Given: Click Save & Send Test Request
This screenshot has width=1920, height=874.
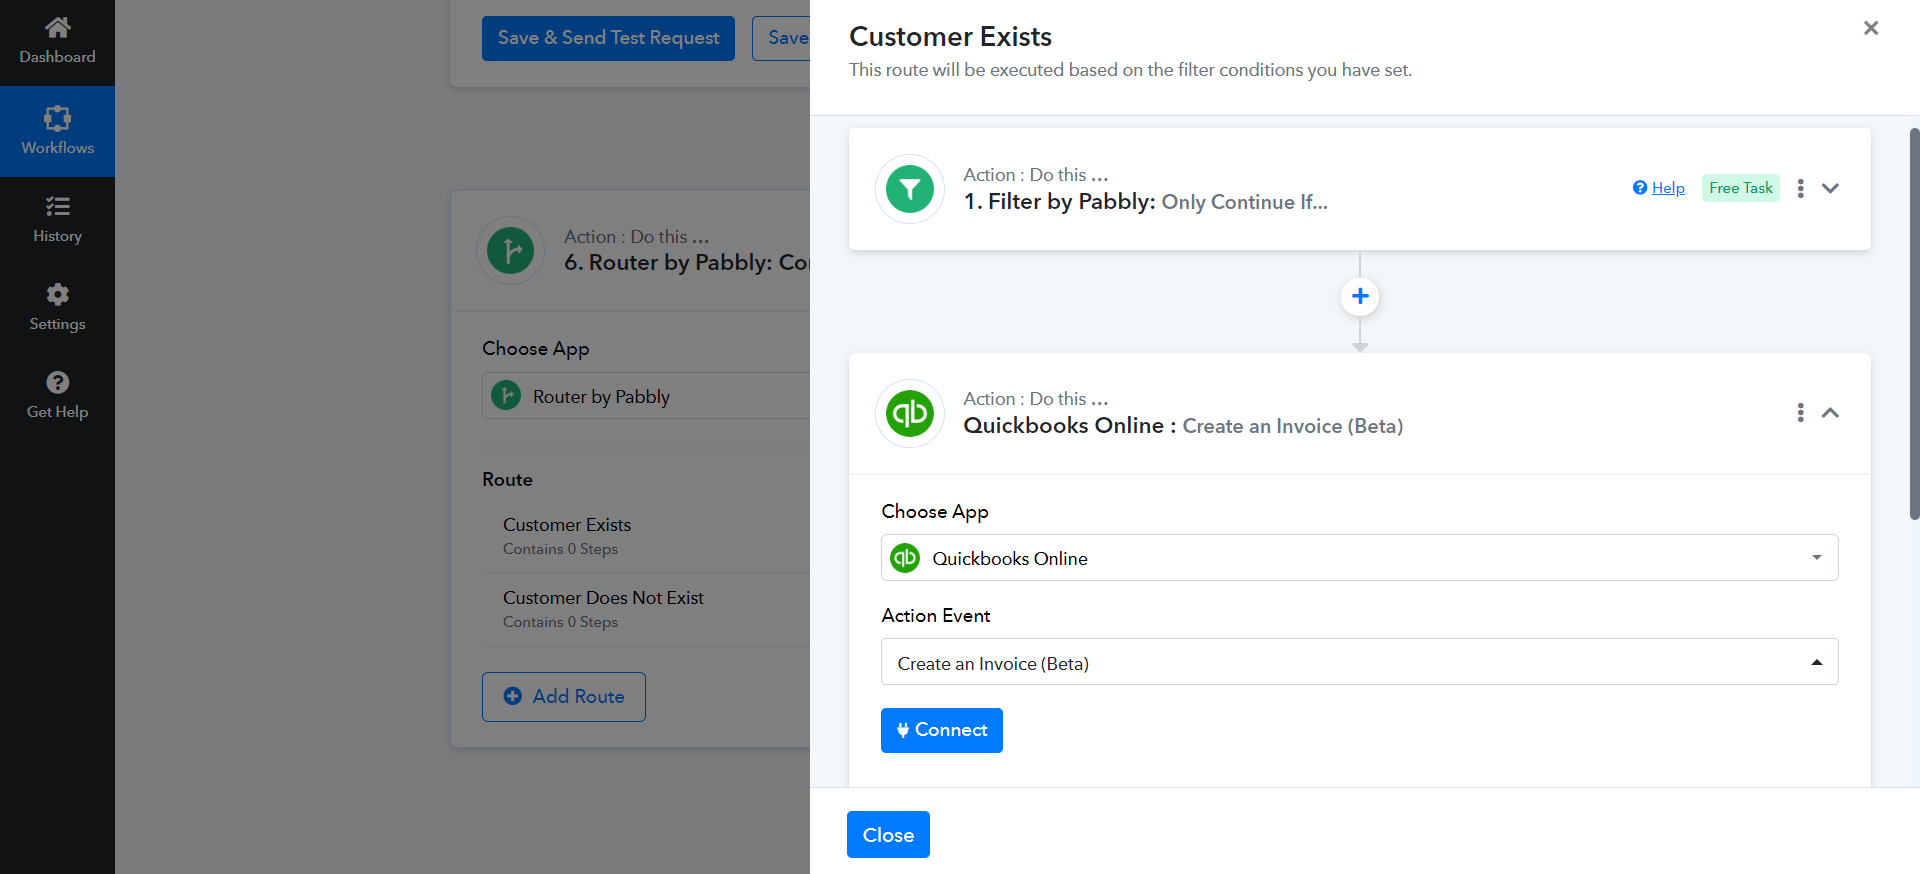Looking at the screenshot, I should 608,38.
